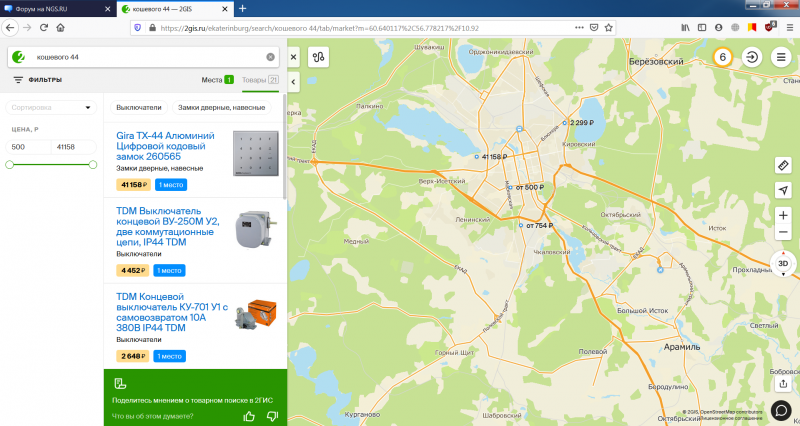Give thumbs up for product search

(x=249, y=416)
